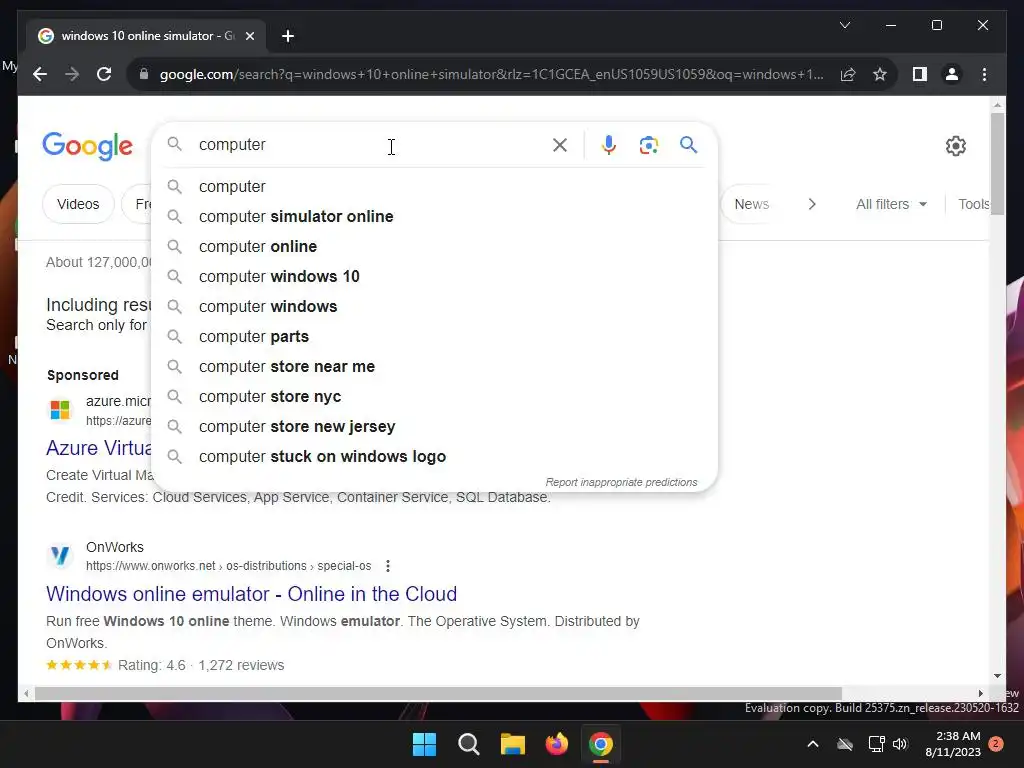This screenshot has height=768, width=1024.
Task: Expand the All filters dropdown
Action: click(891, 204)
